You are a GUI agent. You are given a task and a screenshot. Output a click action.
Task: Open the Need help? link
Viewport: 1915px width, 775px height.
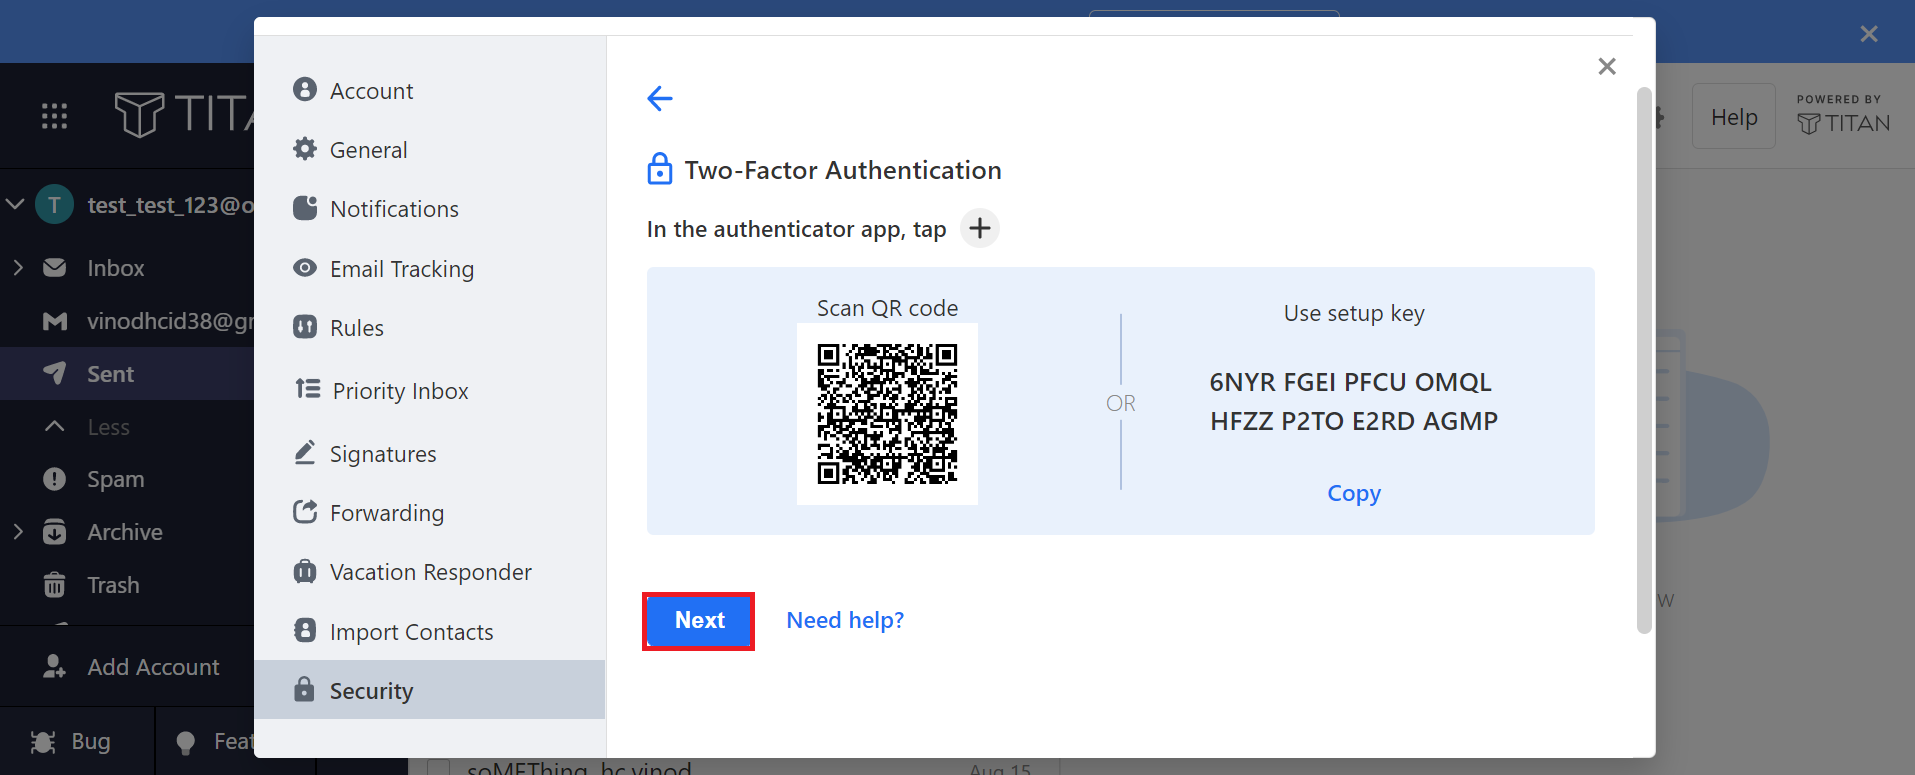pyautogui.click(x=845, y=620)
